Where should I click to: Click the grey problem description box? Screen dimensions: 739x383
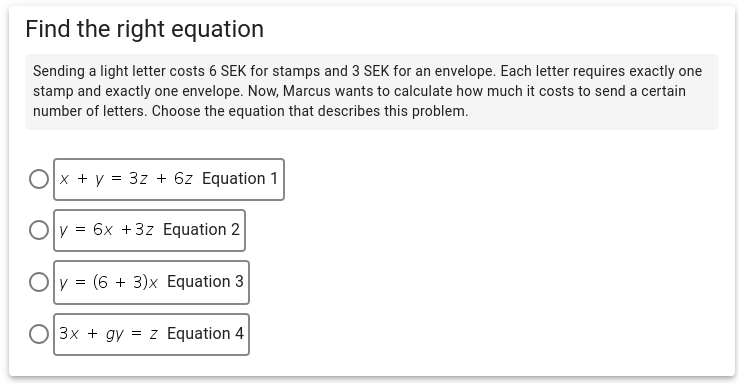[372, 92]
